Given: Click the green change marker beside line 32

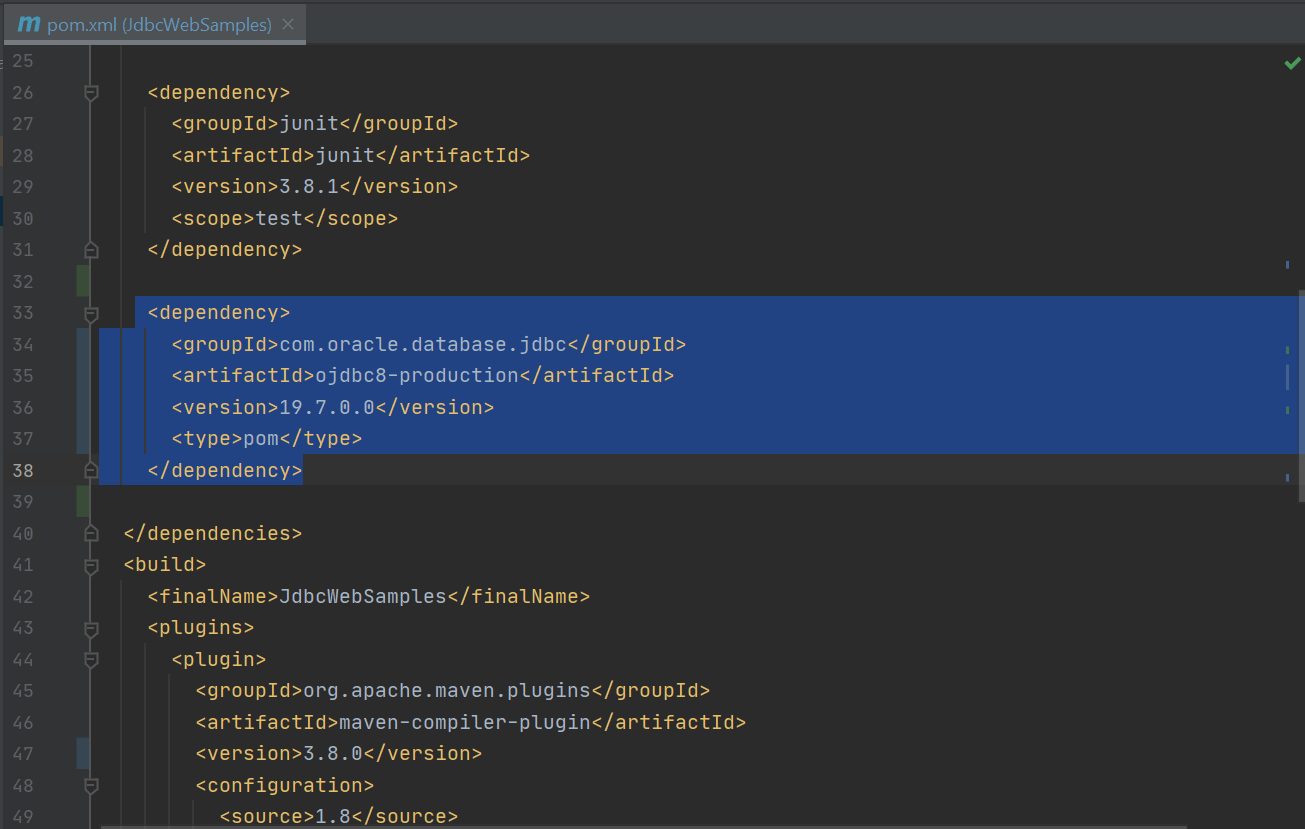Looking at the screenshot, I should pyautogui.click(x=83, y=281).
